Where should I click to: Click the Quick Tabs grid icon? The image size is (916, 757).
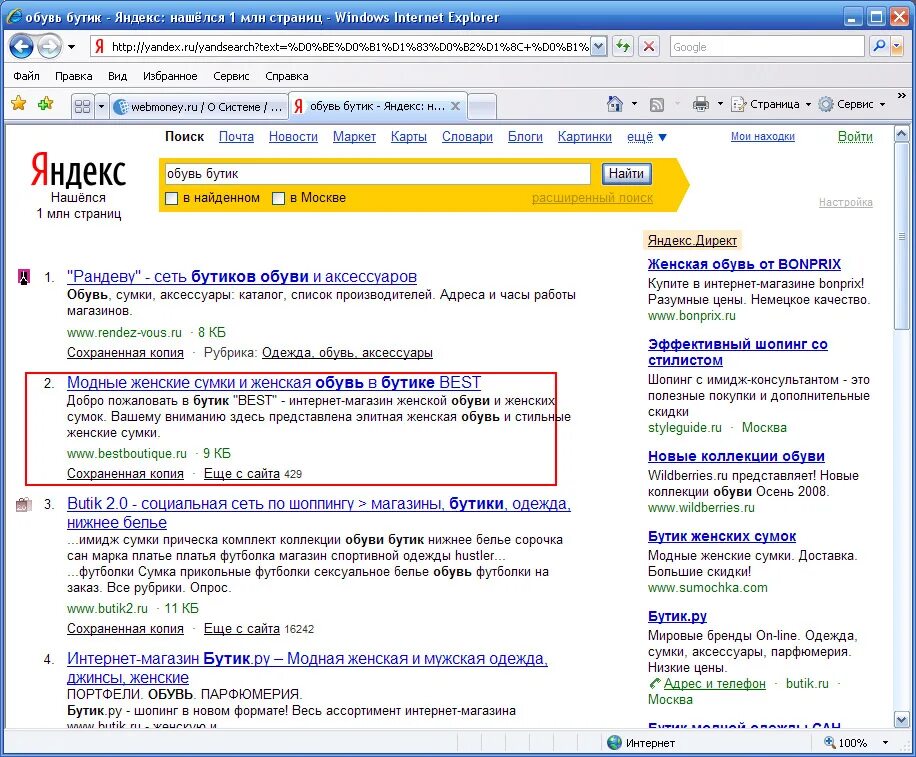(82, 106)
